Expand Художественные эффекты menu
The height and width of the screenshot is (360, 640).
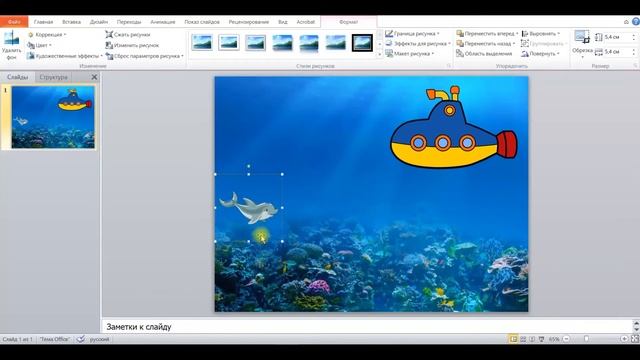click(64, 56)
